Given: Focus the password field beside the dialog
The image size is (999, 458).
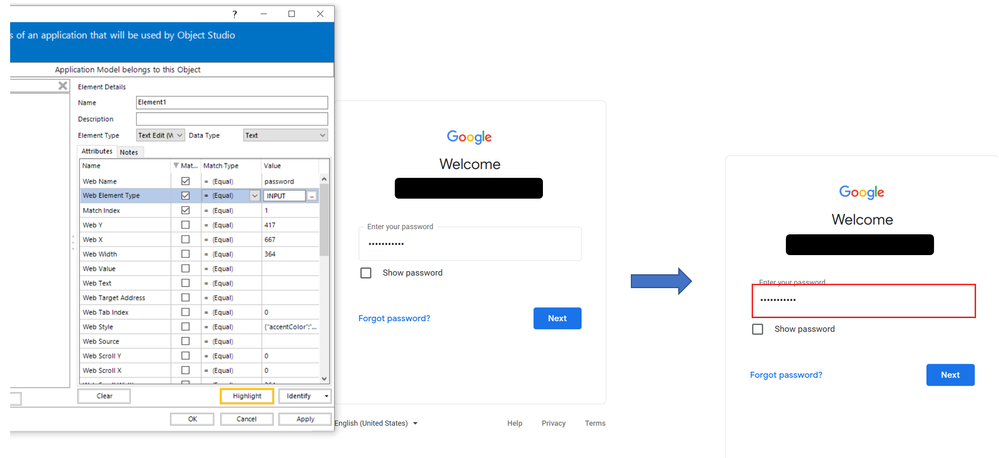Looking at the screenshot, I should (470, 244).
